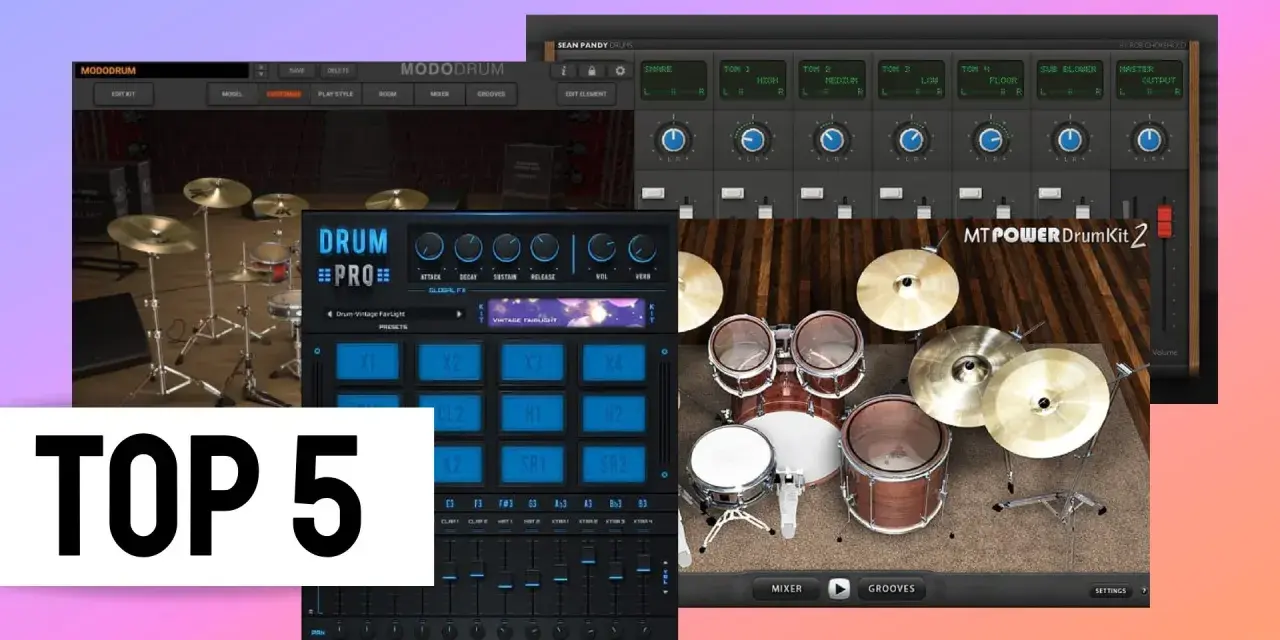Hit the MT Power Drum Kit snare drum
This screenshot has width=1280, height=640.
click(732, 467)
